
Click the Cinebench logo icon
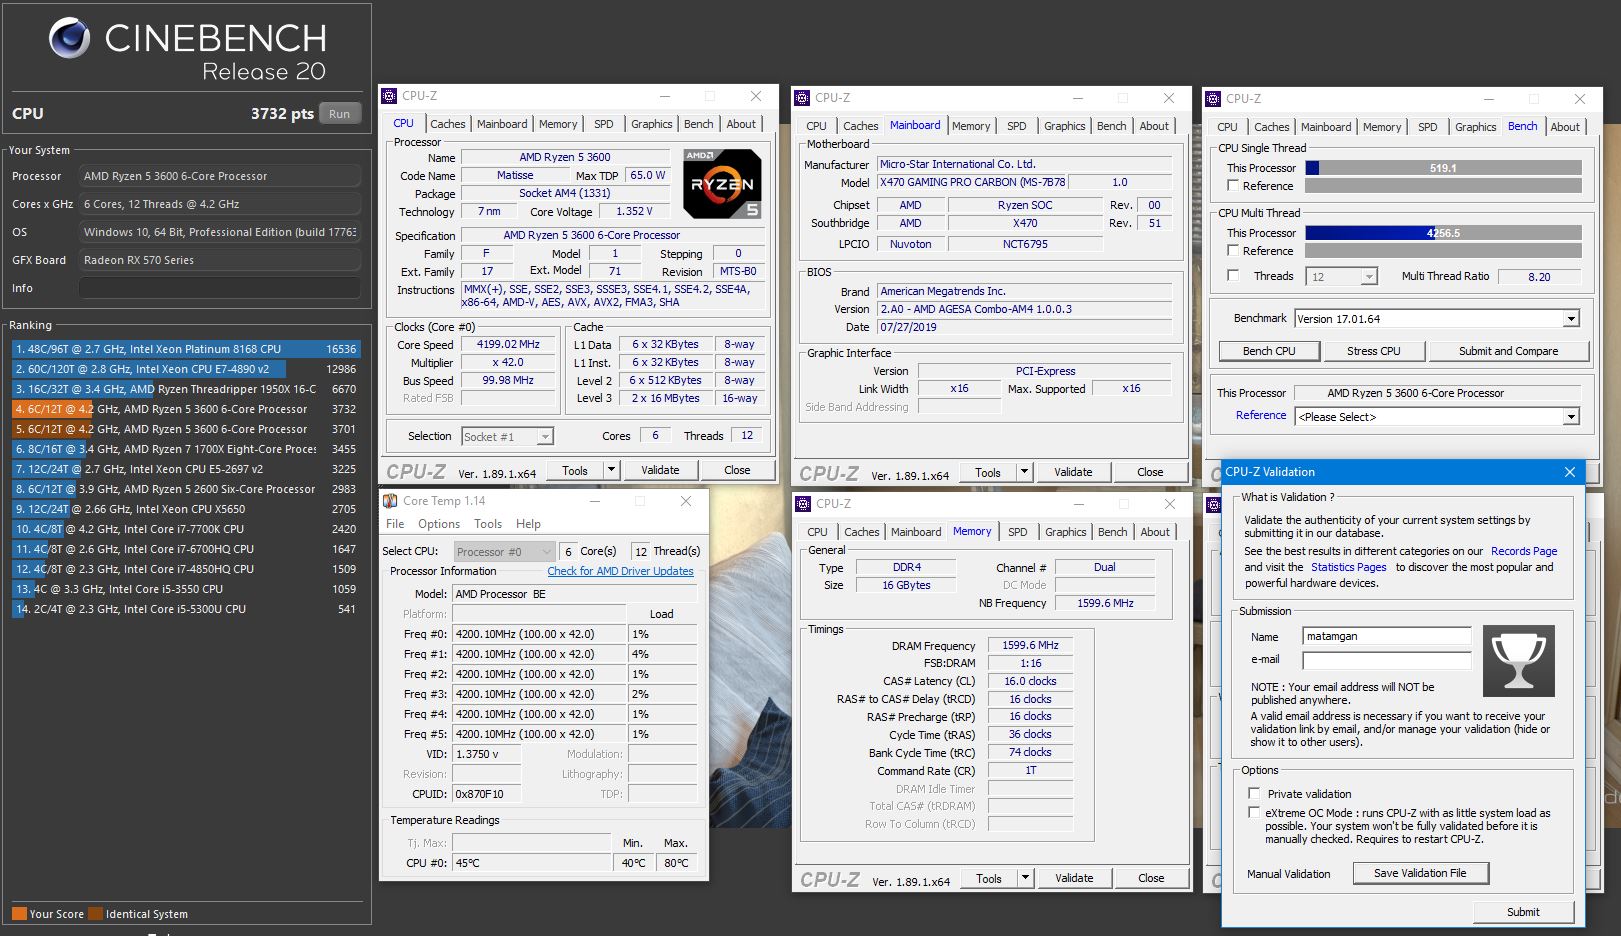69,38
